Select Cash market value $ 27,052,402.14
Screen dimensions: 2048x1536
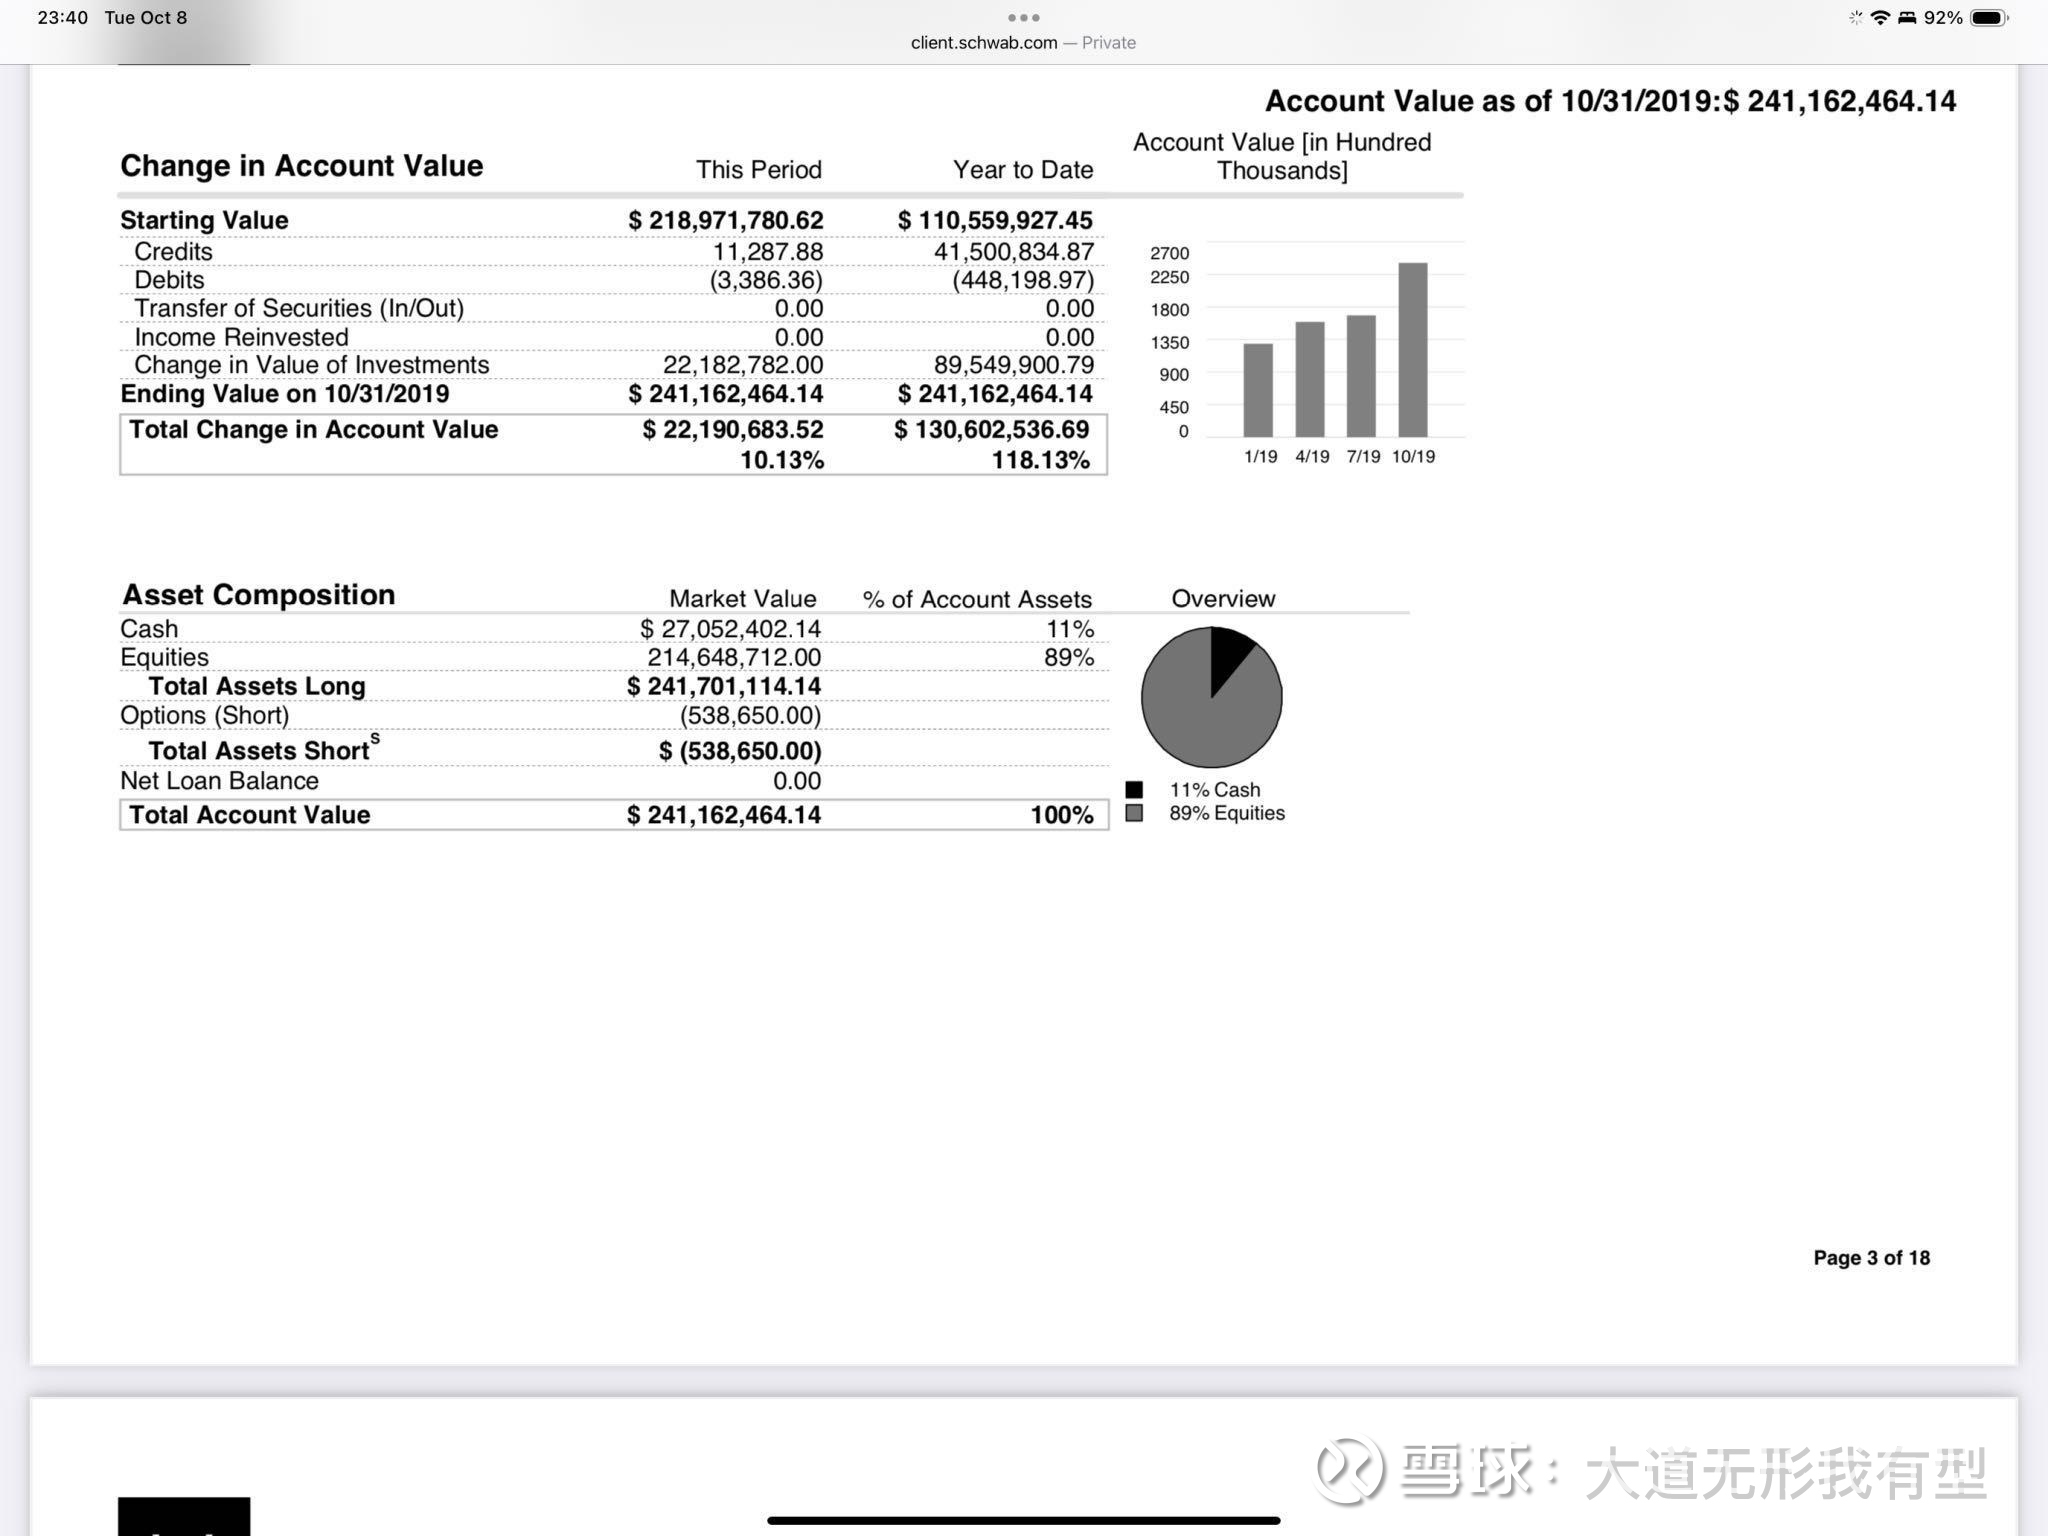click(730, 629)
